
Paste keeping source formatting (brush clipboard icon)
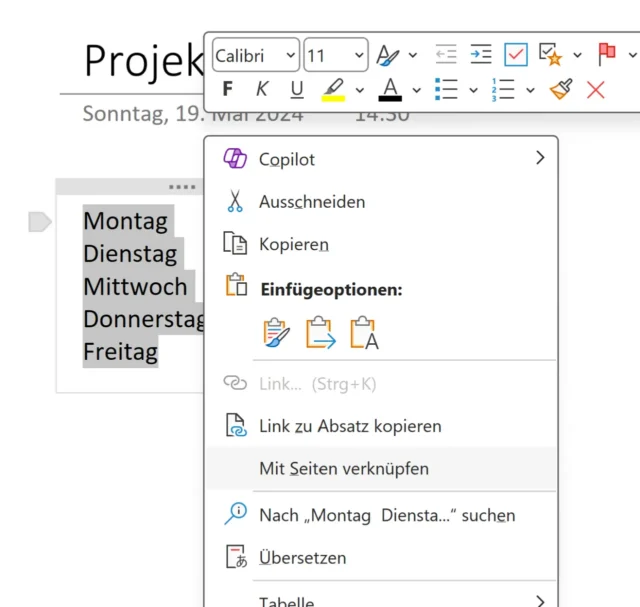point(274,333)
